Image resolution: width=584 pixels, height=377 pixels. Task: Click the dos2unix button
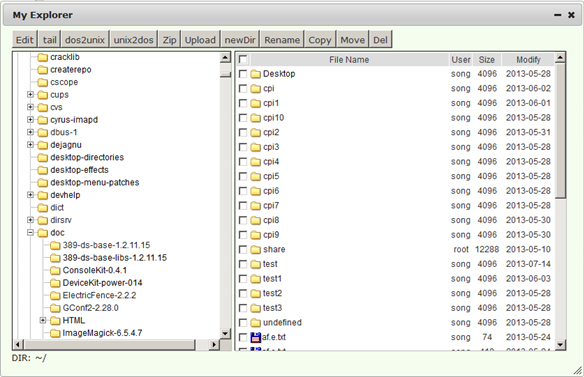85,40
